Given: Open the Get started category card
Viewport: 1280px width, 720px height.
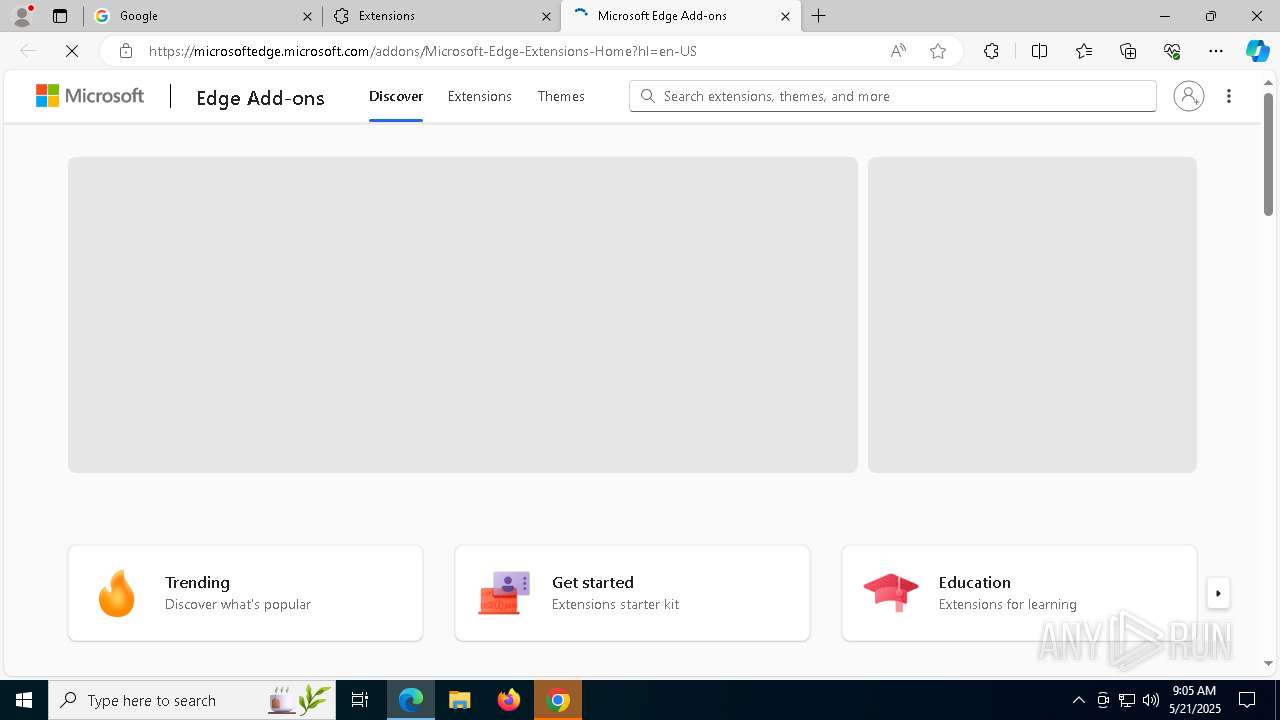Looking at the screenshot, I should (632, 593).
